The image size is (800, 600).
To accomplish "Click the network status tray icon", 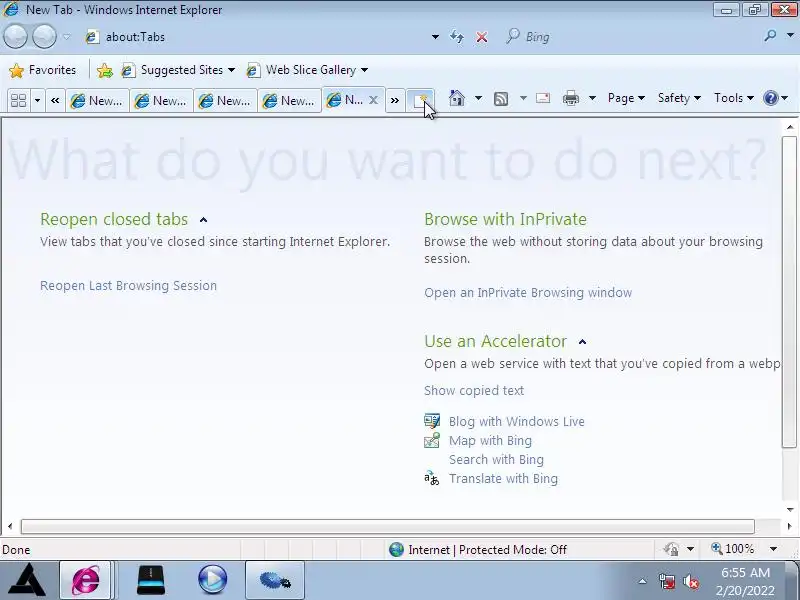I will click(666, 582).
